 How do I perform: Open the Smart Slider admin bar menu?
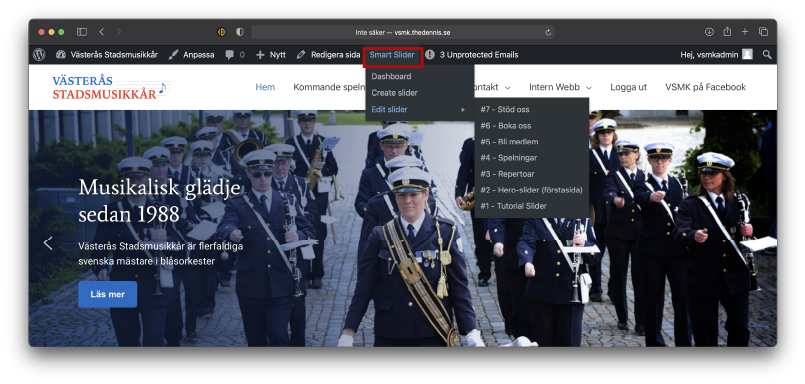point(392,54)
